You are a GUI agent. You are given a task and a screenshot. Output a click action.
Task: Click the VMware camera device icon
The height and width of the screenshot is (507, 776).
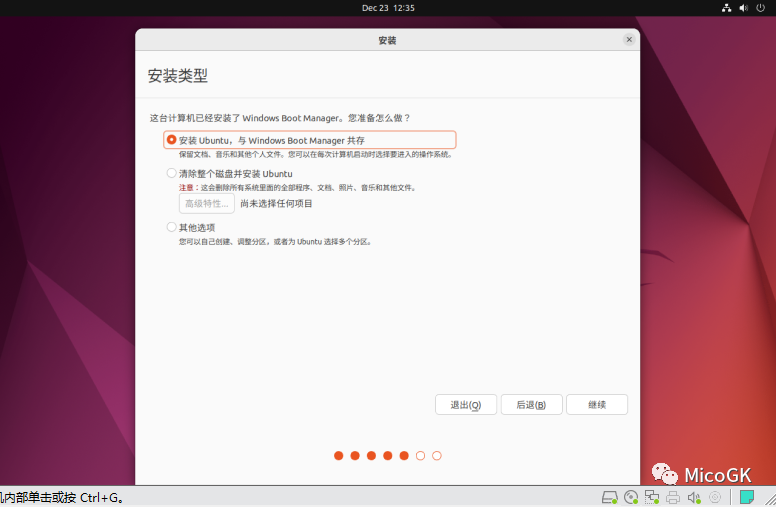coord(715,497)
